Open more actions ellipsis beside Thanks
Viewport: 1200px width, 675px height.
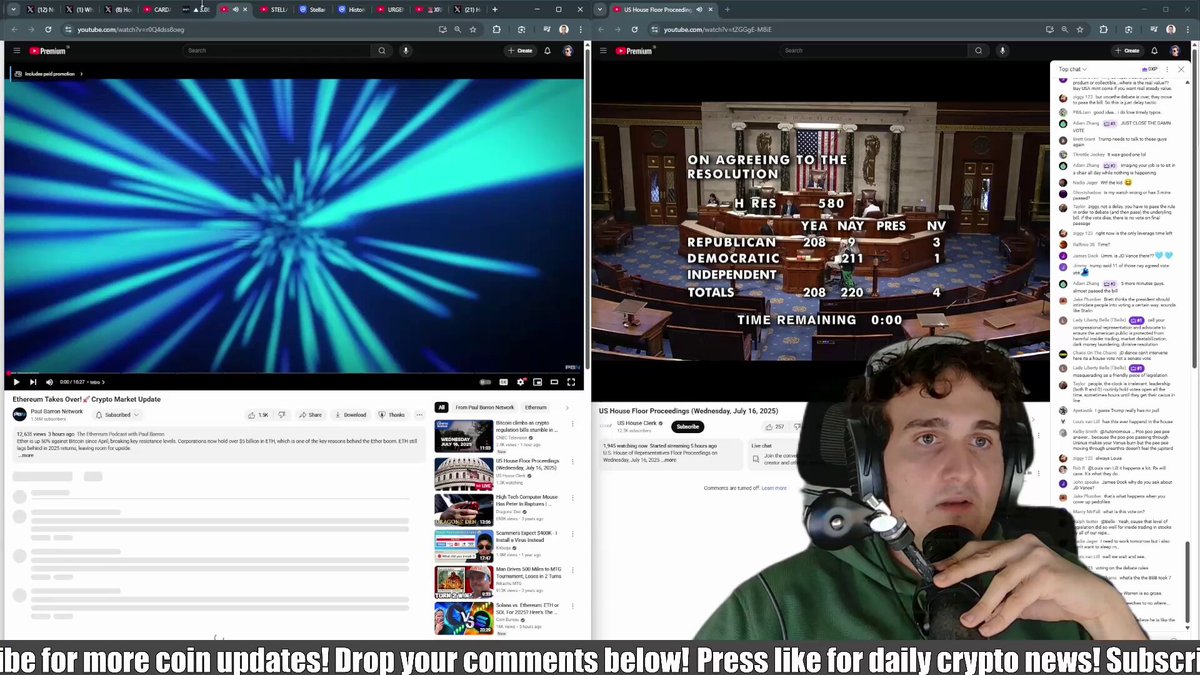(x=419, y=414)
